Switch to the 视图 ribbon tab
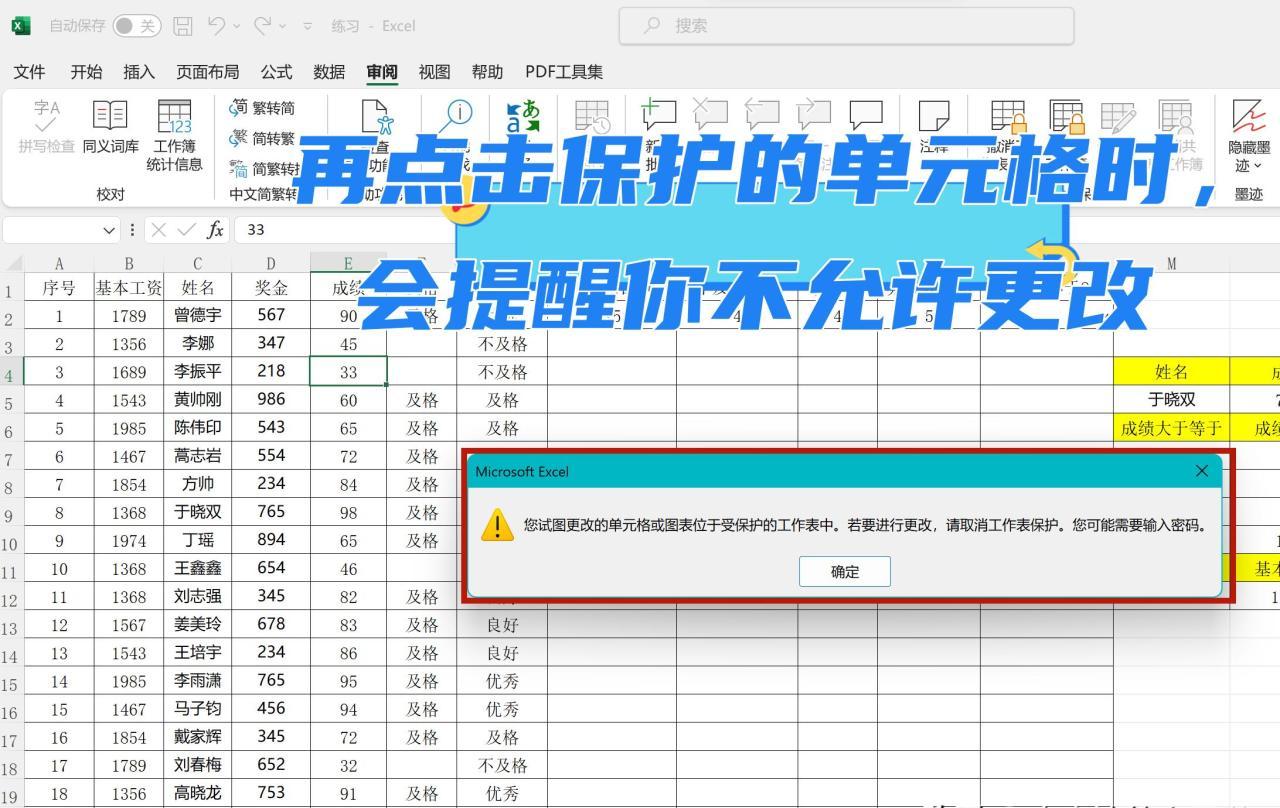1280x808 pixels. point(434,71)
